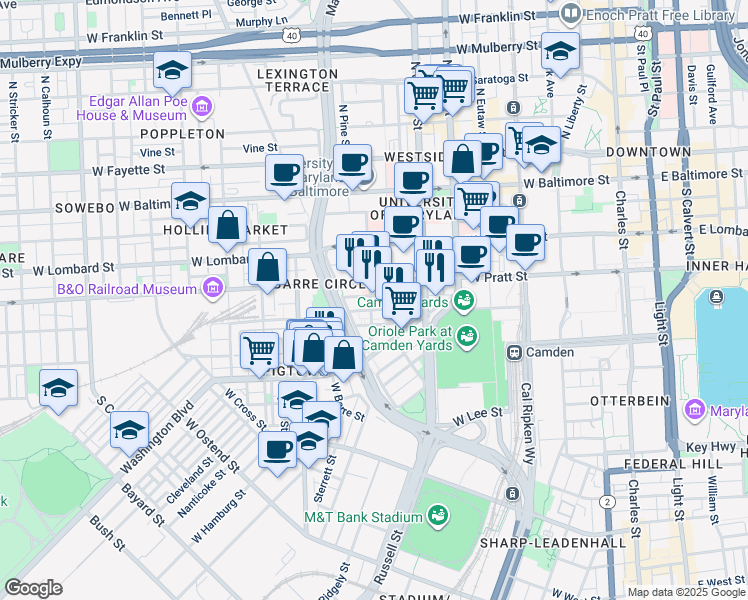Screen dimensions: 748x600
Task: Click the M&T Bank Stadium label
Action: point(364,517)
